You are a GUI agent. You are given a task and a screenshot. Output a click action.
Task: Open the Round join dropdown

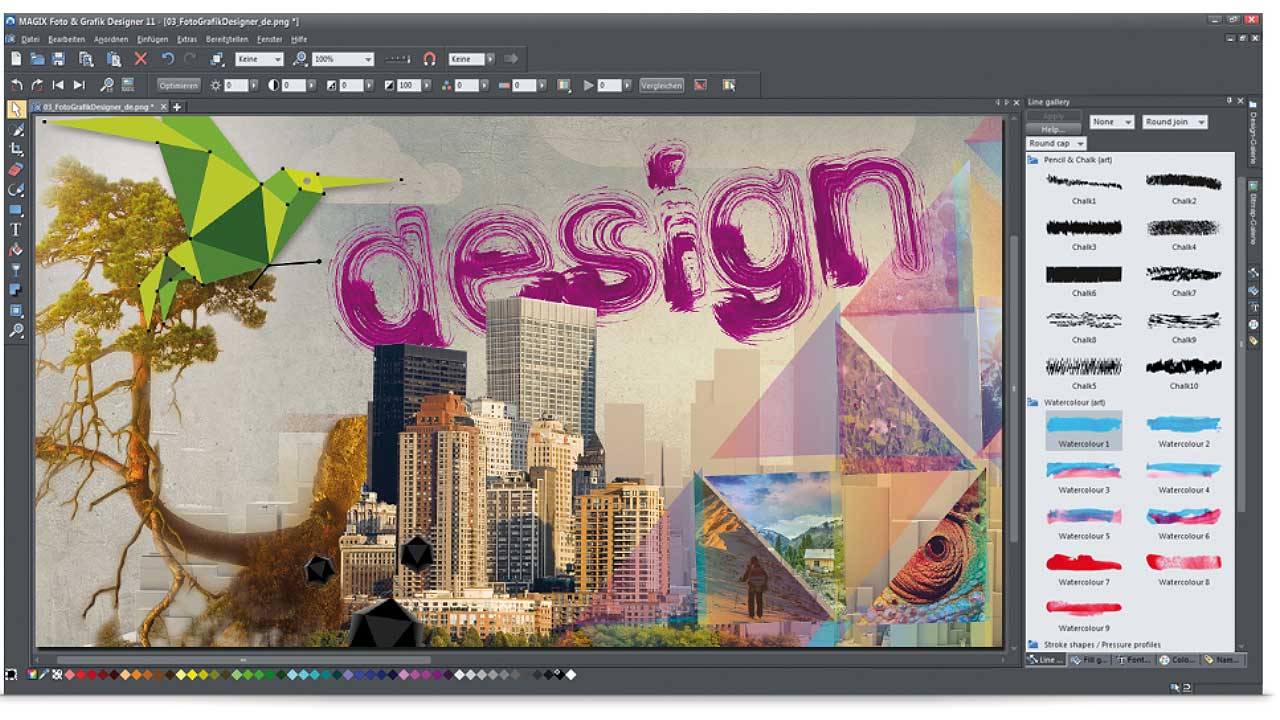click(1174, 122)
